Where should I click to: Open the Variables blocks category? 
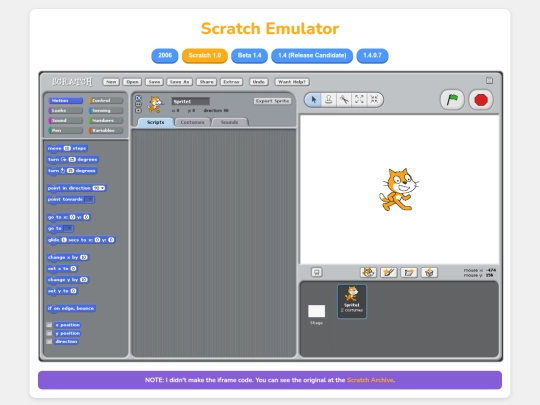106,131
